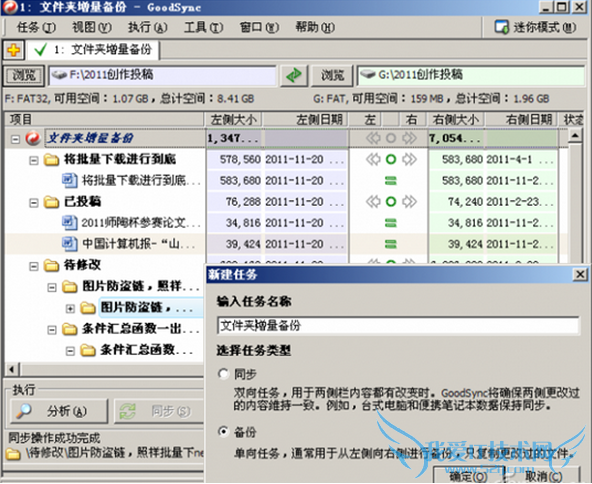This screenshot has width=592, height=484.
Task: Click the right path field G:\2011创作投稿
Action: pyautogui.click(x=471, y=75)
